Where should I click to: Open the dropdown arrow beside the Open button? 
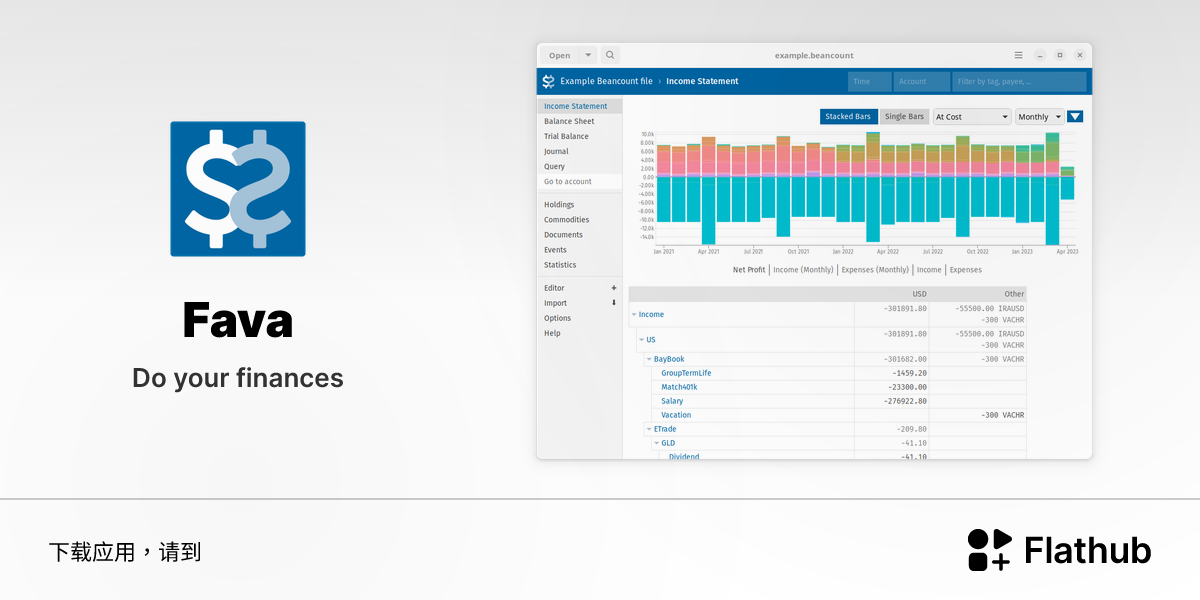588,55
